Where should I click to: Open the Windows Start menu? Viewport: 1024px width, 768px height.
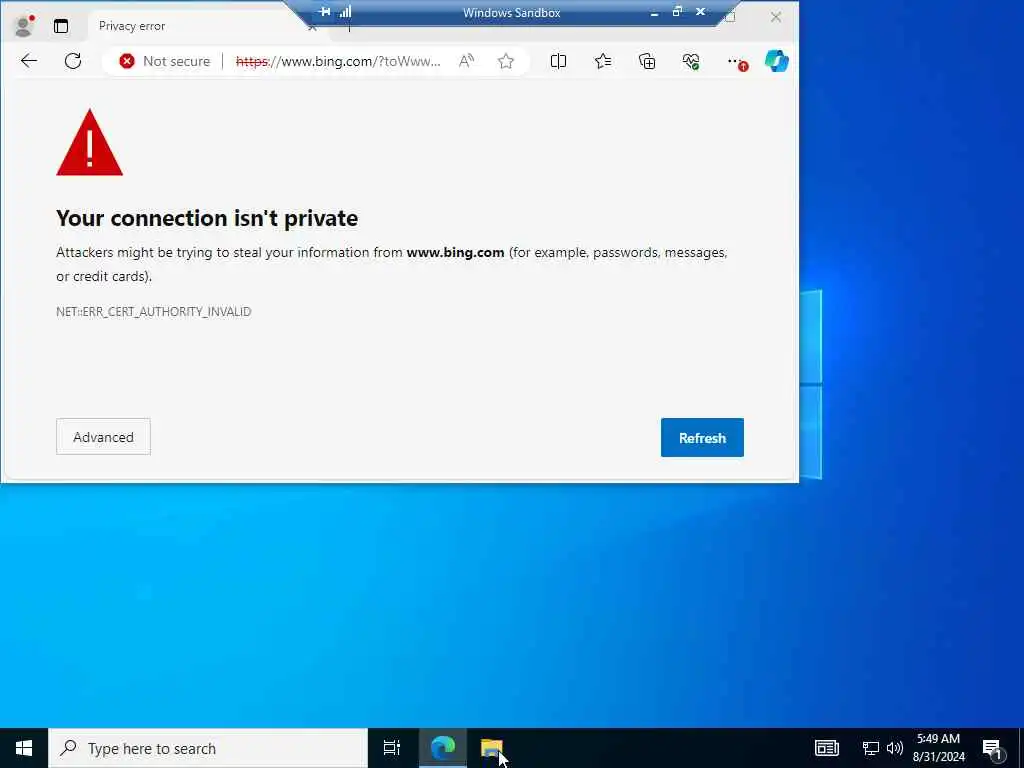point(24,748)
